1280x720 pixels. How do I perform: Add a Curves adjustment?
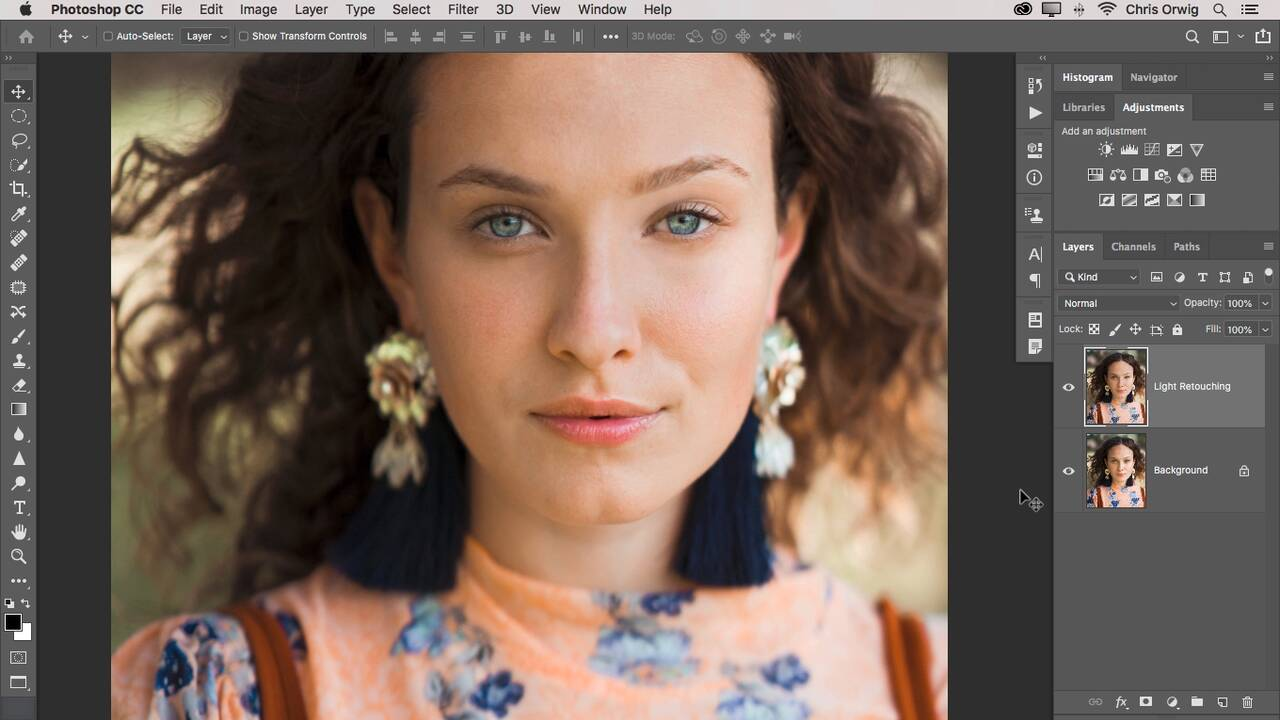click(1152, 150)
